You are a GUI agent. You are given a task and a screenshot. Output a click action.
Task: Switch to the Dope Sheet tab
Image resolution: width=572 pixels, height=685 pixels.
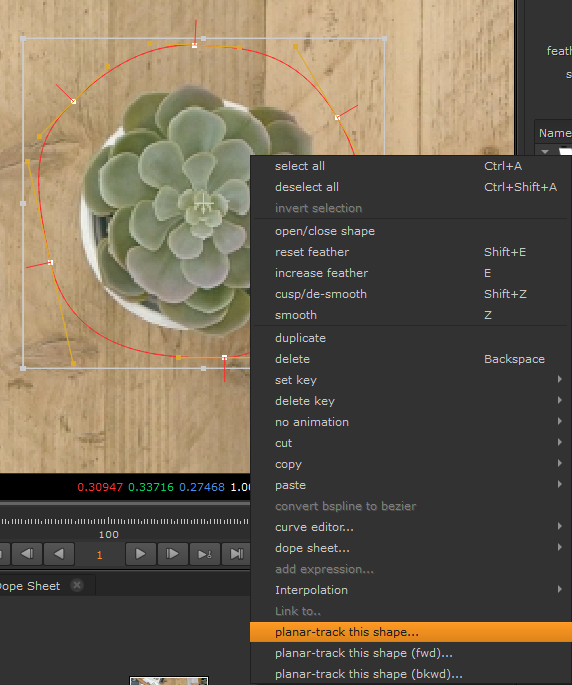click(30, 586)
